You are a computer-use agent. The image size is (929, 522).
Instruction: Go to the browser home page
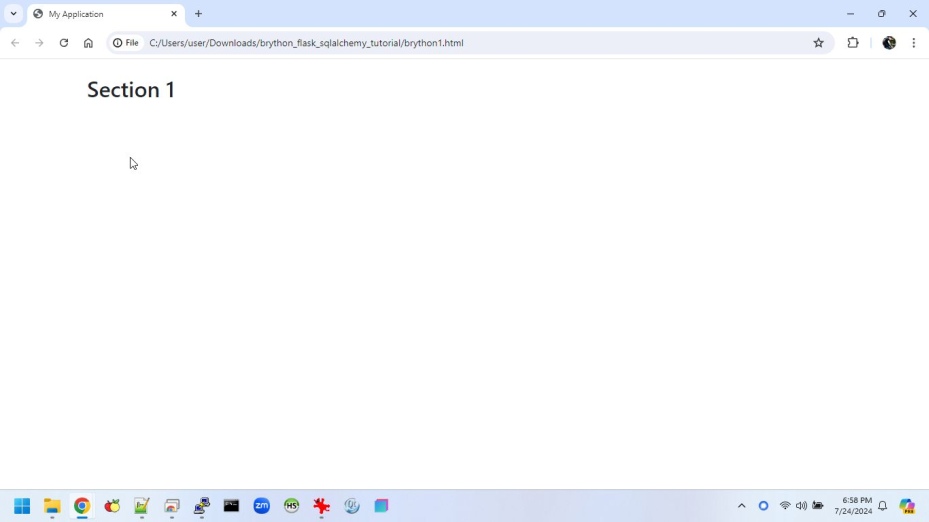88,43
